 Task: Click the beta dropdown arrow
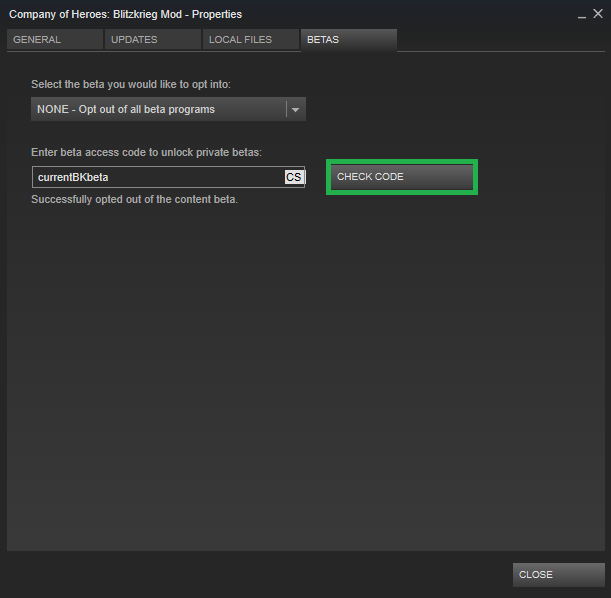tap(295, 109)
